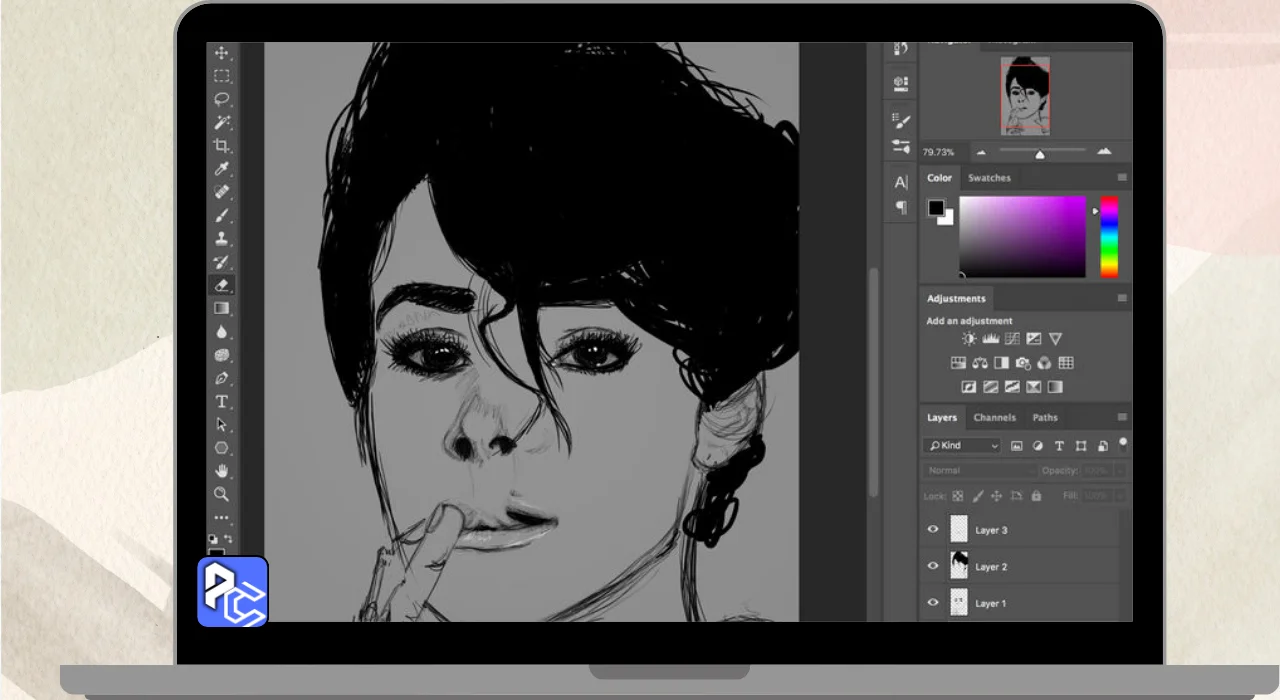
Task: Open the Channels tab
Action: click(994, 418)
